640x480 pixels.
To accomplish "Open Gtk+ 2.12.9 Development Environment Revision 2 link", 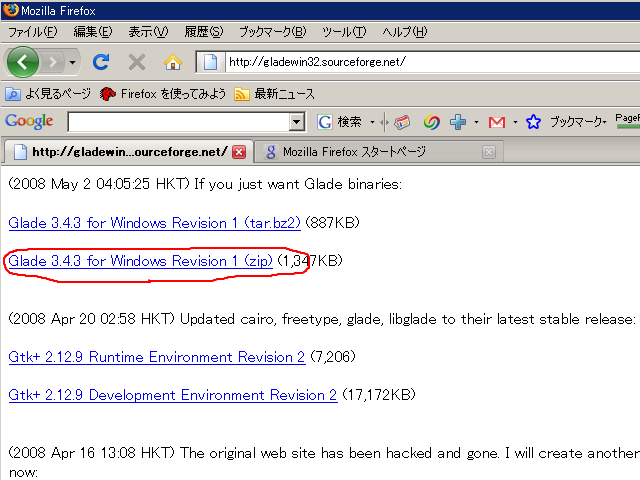I will 173,395.
